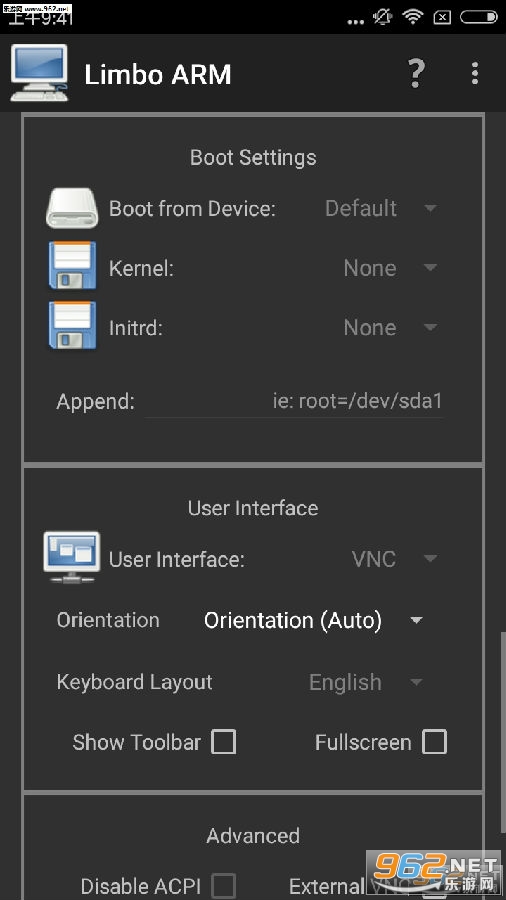Open the Kernel None dropdown

point(390,267)
